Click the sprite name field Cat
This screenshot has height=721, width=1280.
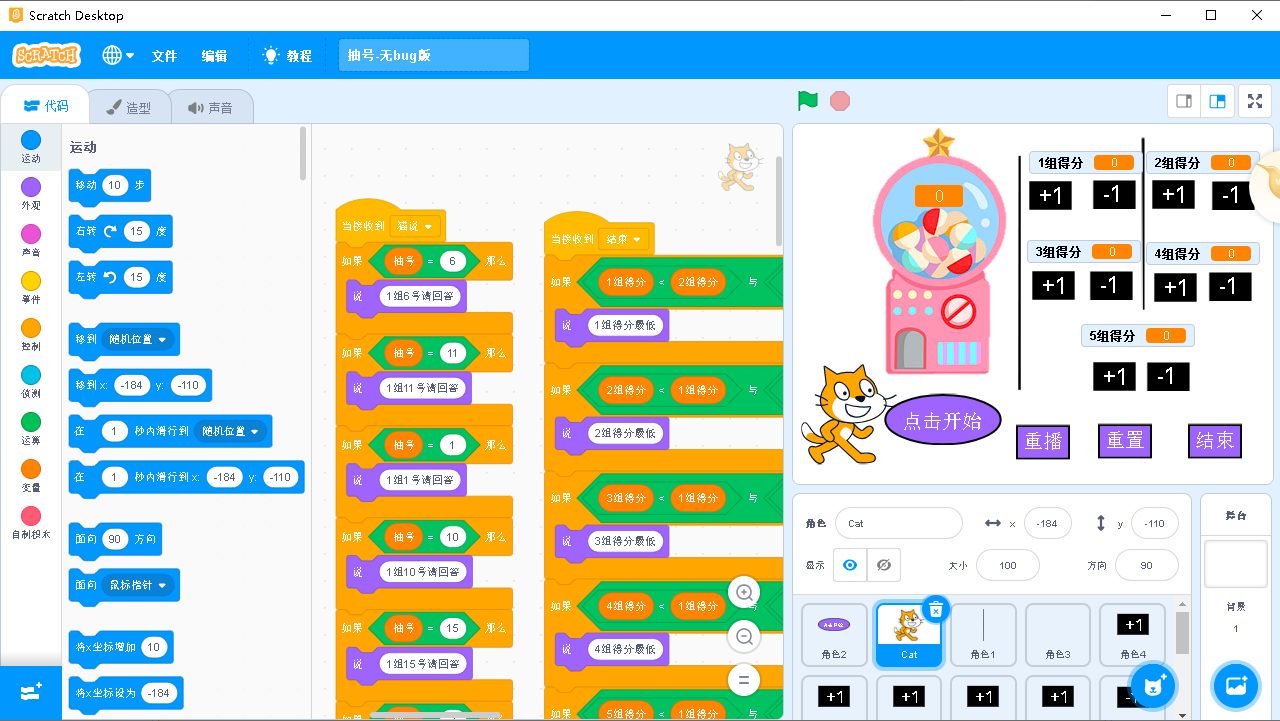click(898, 523)
